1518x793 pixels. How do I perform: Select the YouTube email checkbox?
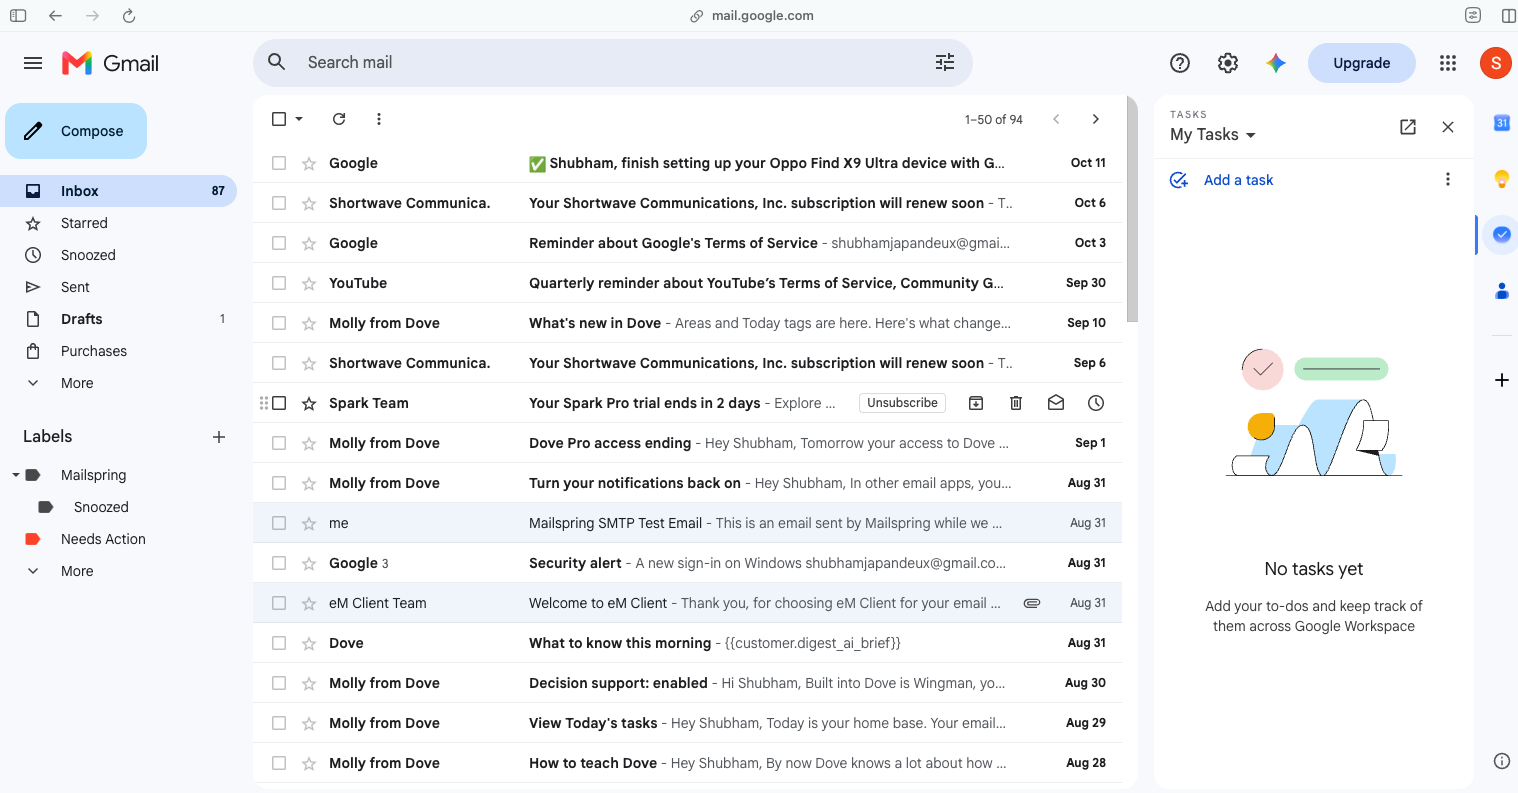pos(279,283)
